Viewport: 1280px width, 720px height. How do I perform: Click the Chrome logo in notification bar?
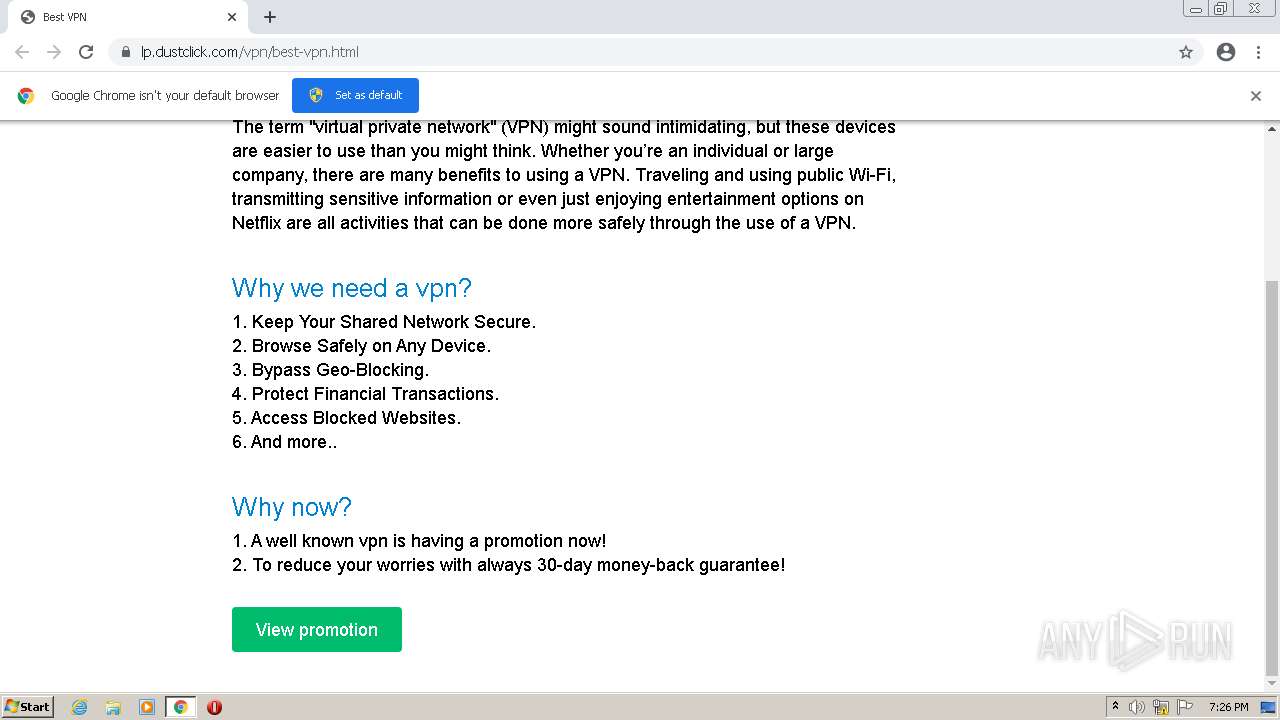click(26, 96)
